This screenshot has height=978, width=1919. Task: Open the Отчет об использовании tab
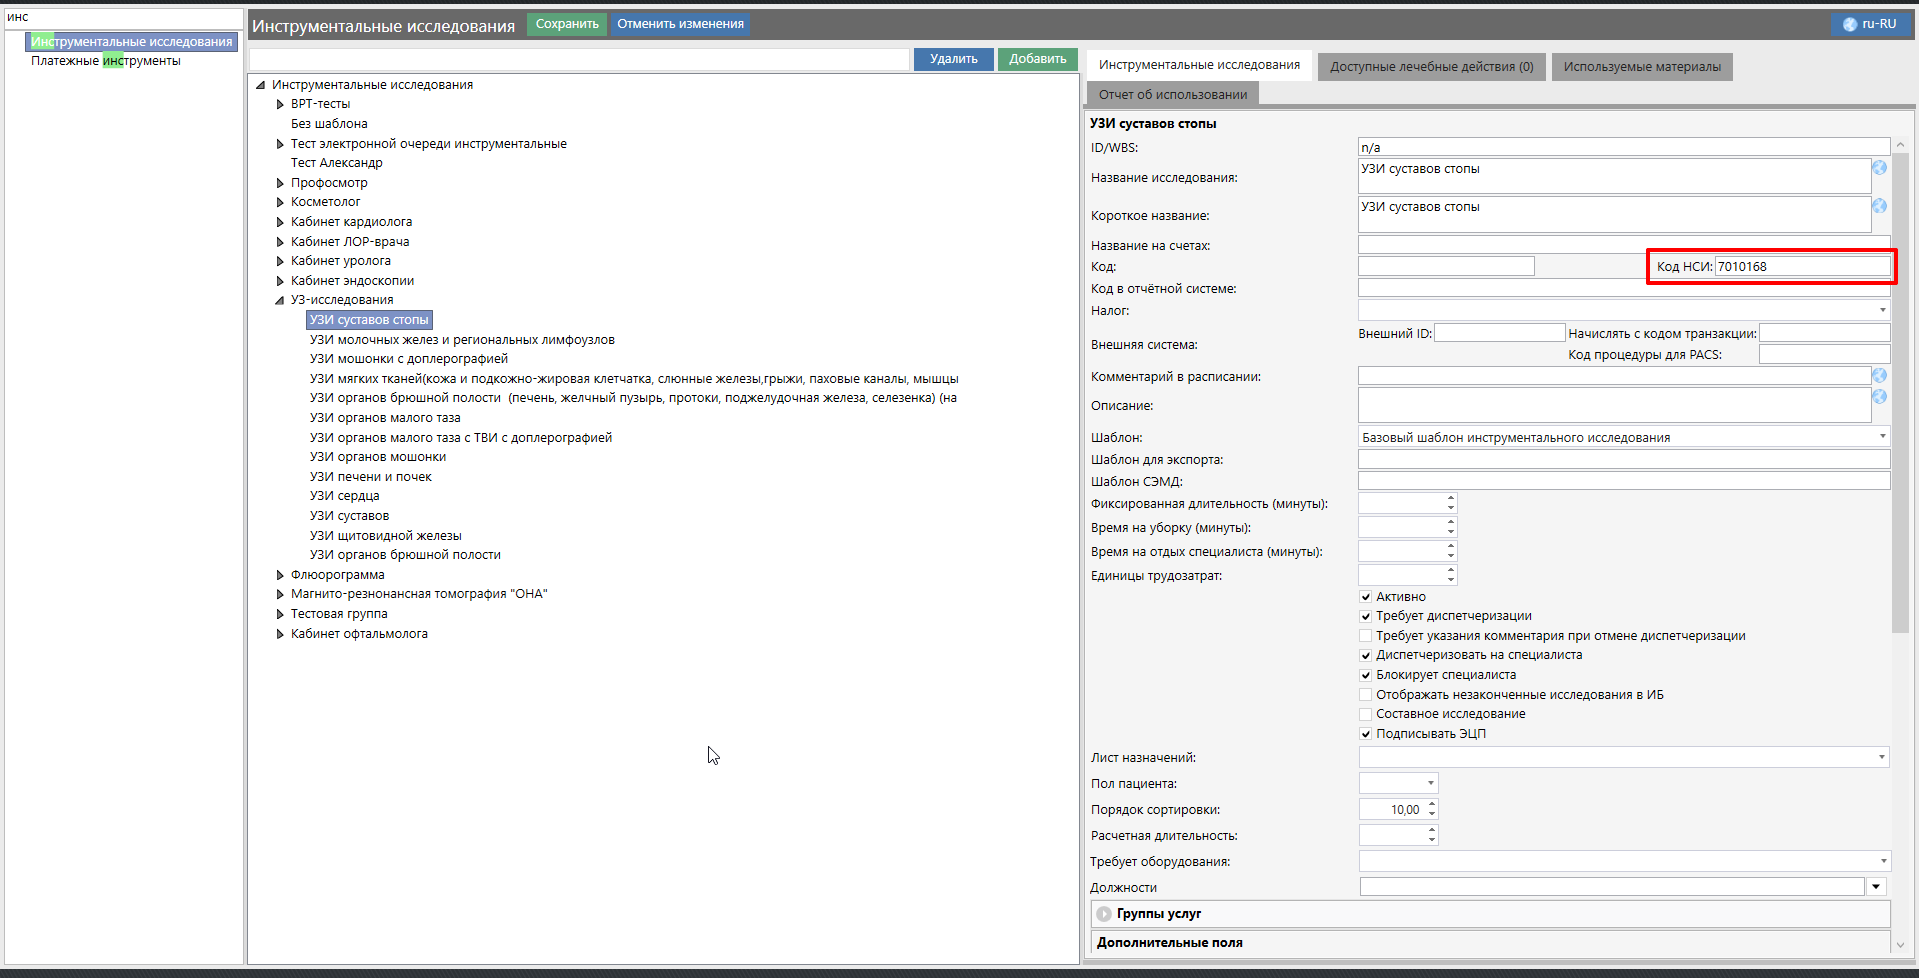[1172, 95]
